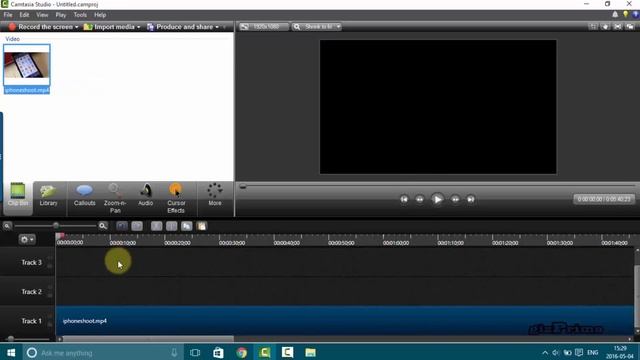Click the timeline playhead marker
The height and width of the screenshot is (360, 640).
click(x=59, y=236)
